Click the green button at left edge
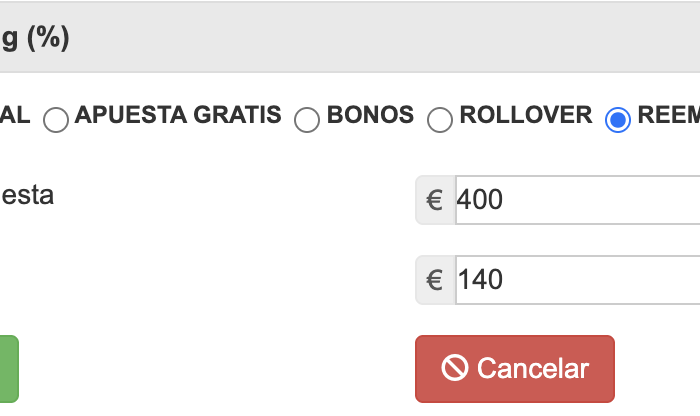 tap(8, 368)
